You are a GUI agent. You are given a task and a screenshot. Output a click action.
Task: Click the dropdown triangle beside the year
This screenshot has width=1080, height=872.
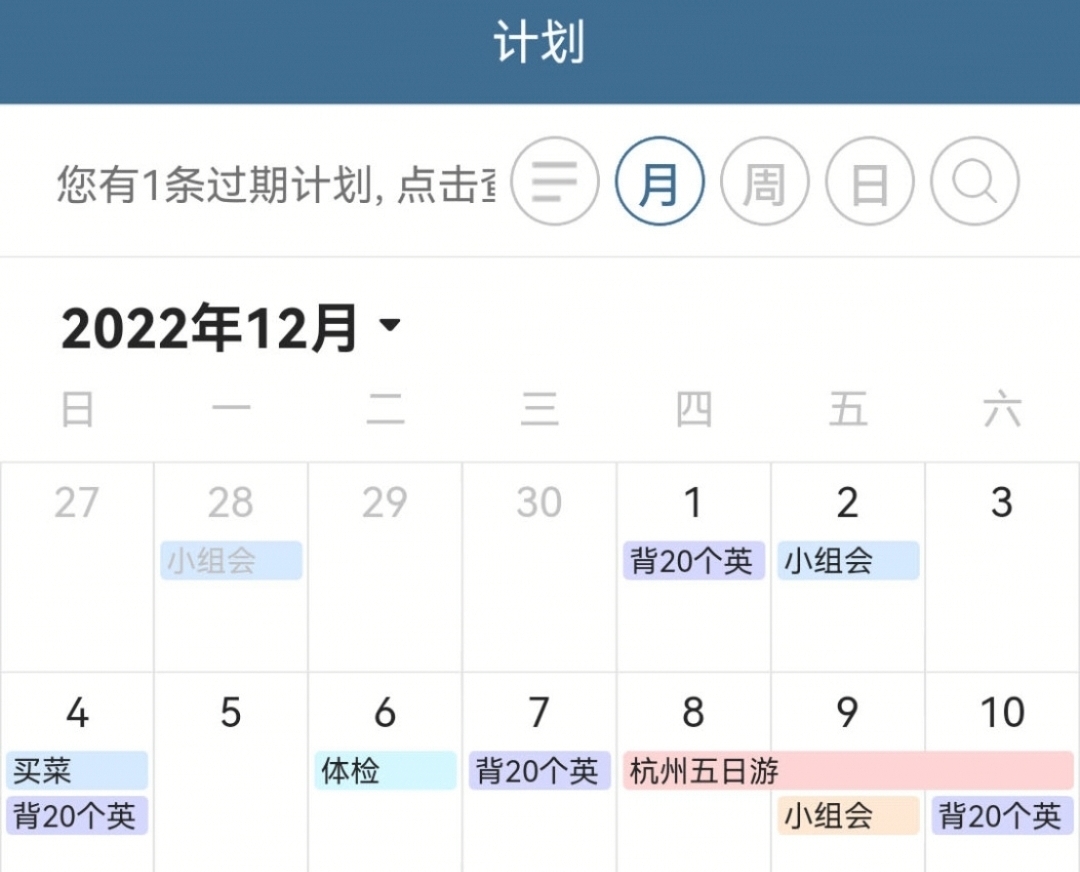(x=390, y=325)
